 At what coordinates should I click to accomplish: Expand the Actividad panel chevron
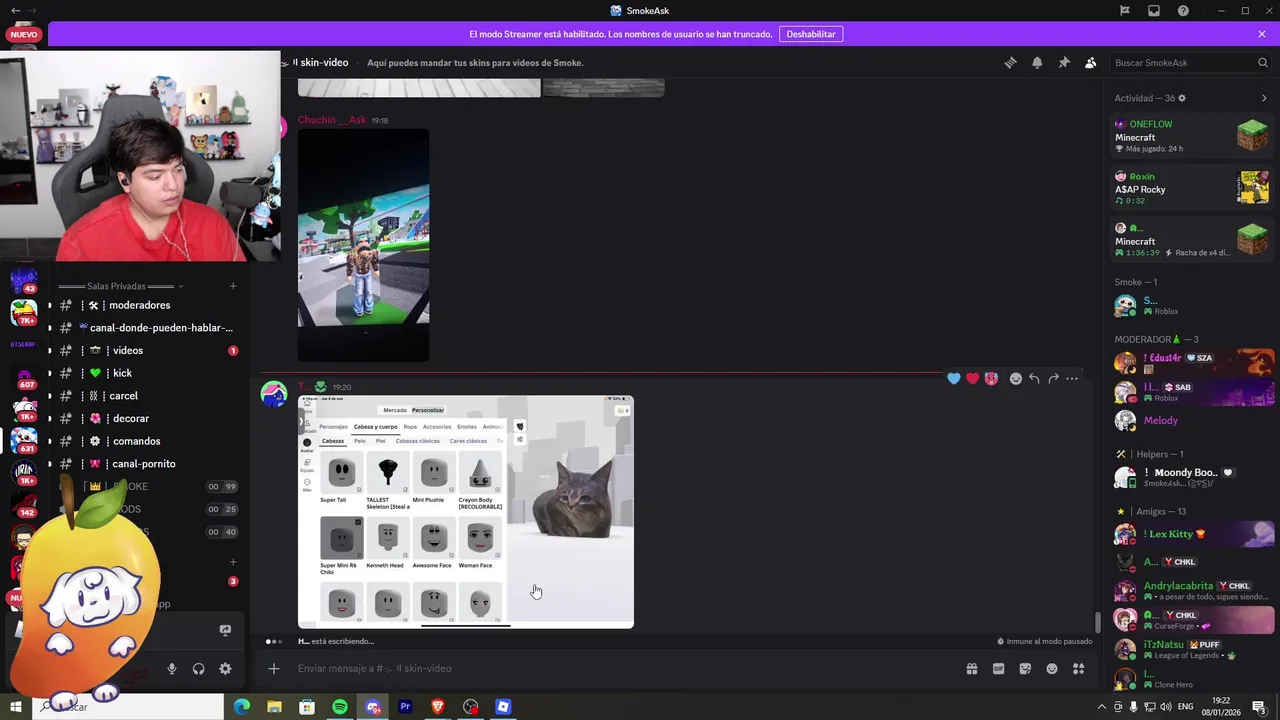tap(1264, 98)
